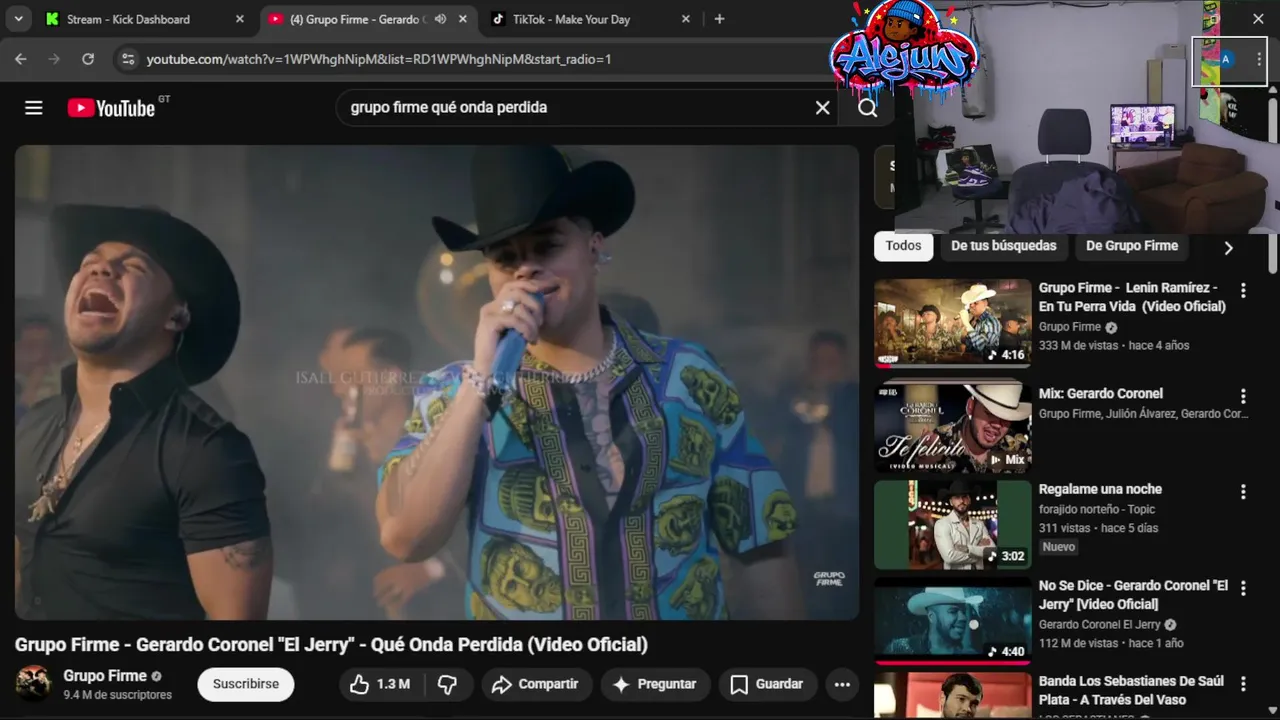Open options for Regalame una noche
Image resolution: width=1280 pixels, height=720 pixels.
(x=1243, y=492)
